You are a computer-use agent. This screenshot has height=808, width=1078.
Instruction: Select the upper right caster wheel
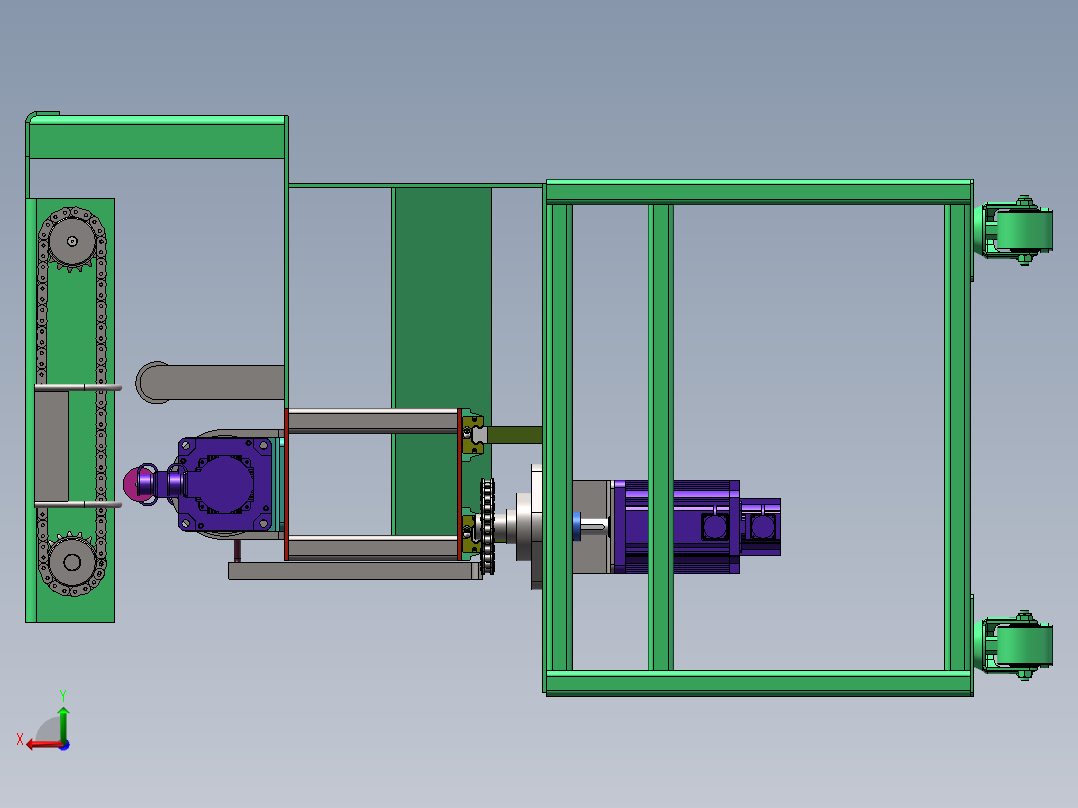click(1023, 230)
